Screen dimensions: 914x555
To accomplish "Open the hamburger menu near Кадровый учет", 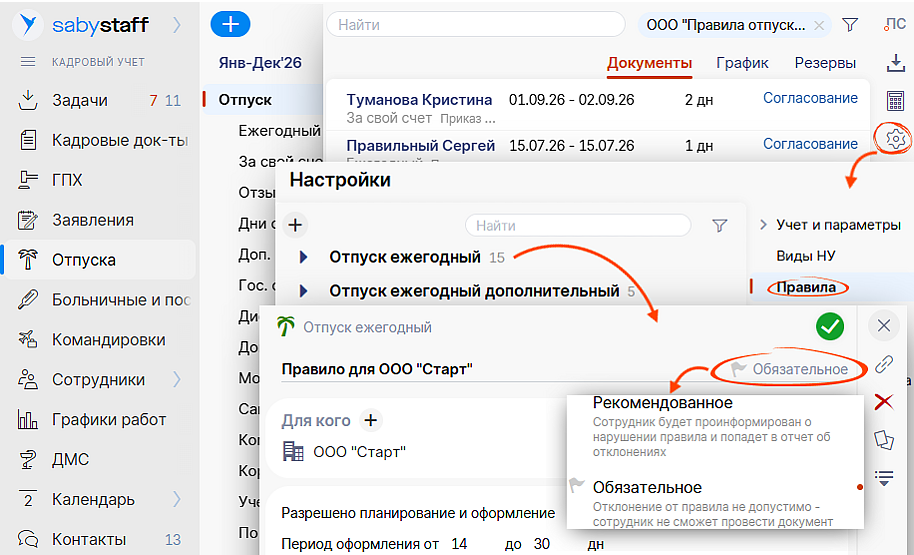I will (x=28, y=62).
